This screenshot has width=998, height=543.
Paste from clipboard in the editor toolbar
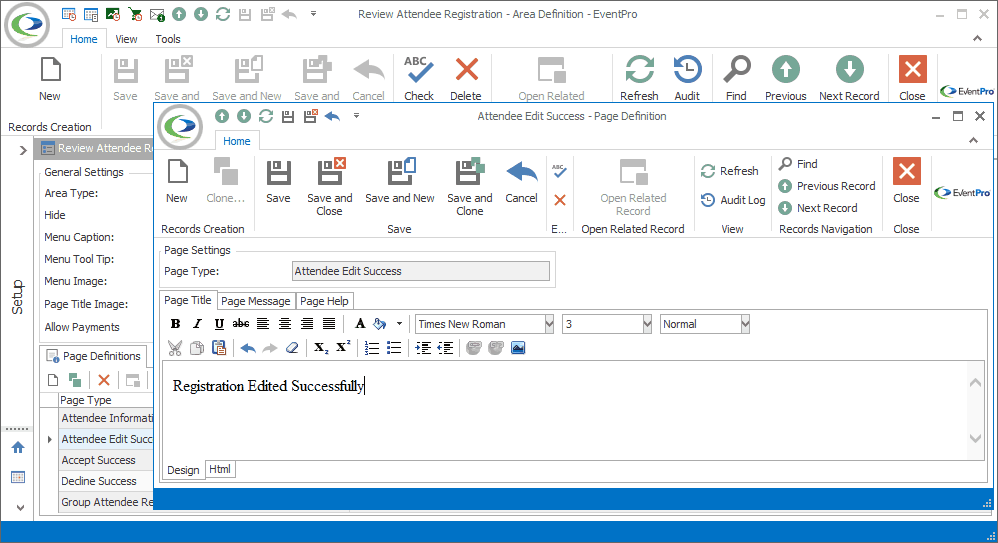point(219,348)
